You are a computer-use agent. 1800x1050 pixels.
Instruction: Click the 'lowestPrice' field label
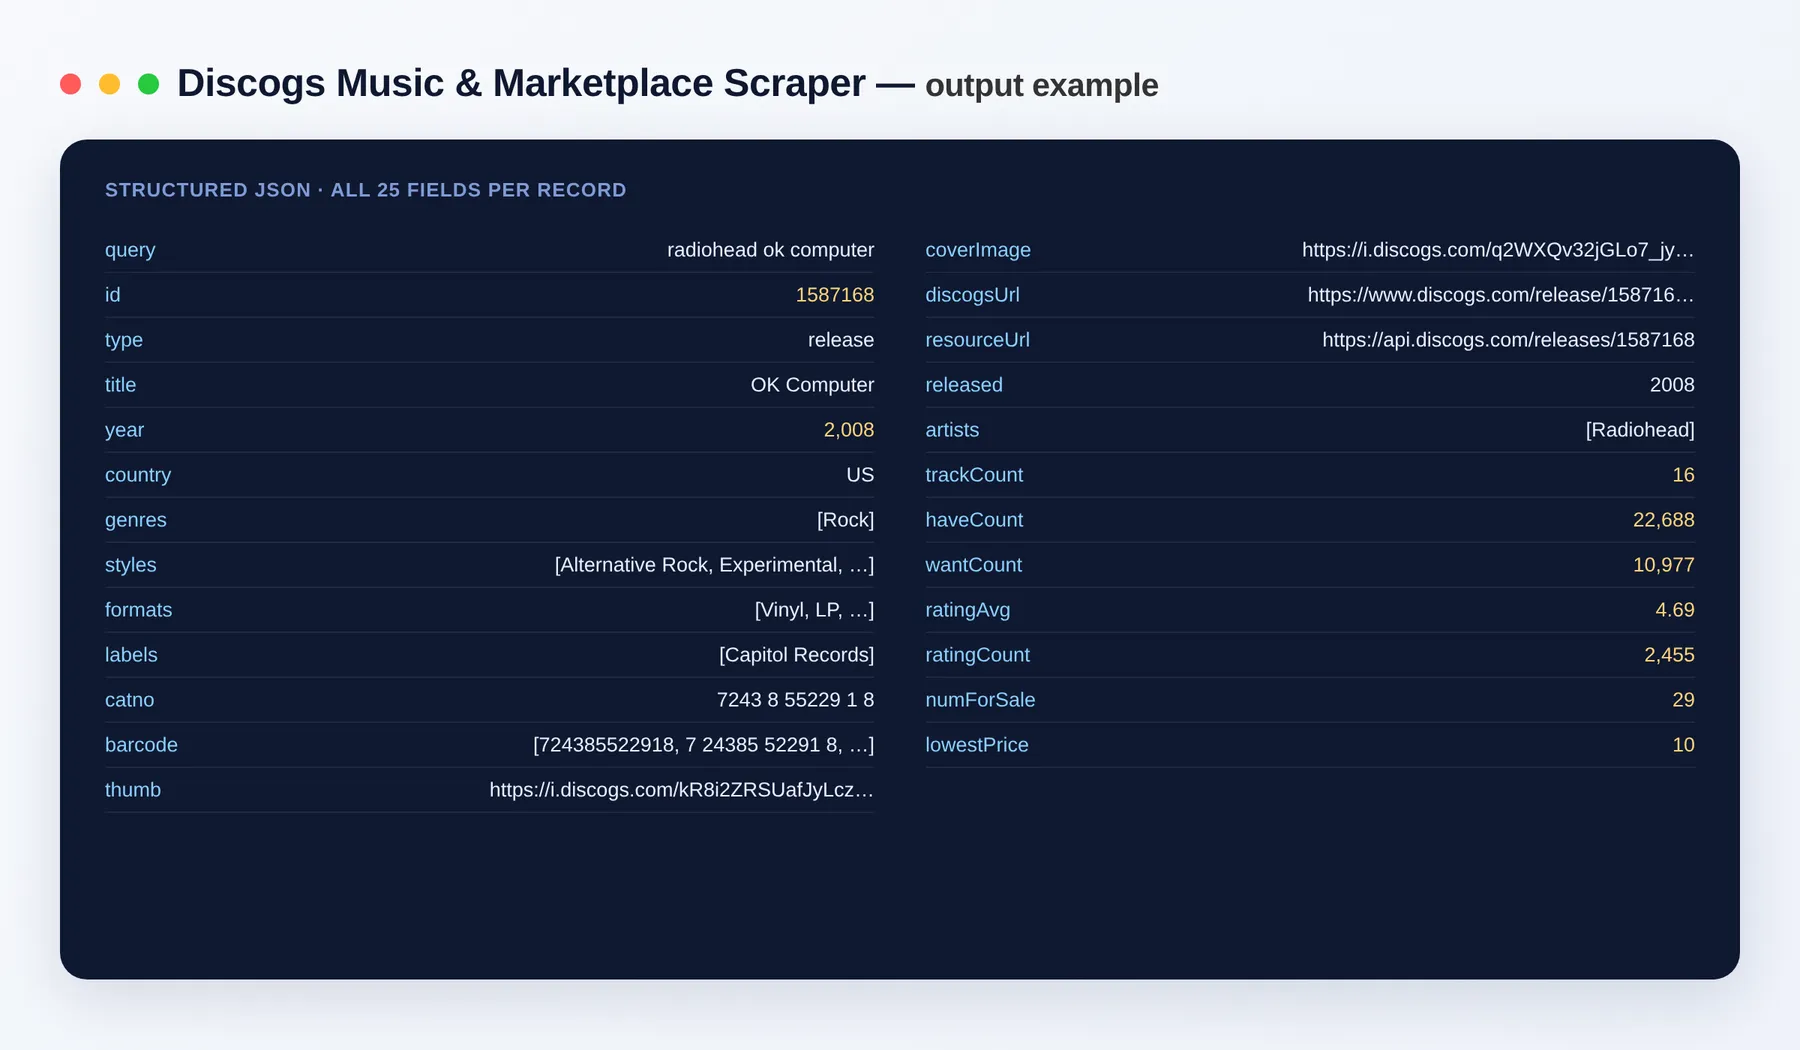pyautogui.click(x=977, y=745)
